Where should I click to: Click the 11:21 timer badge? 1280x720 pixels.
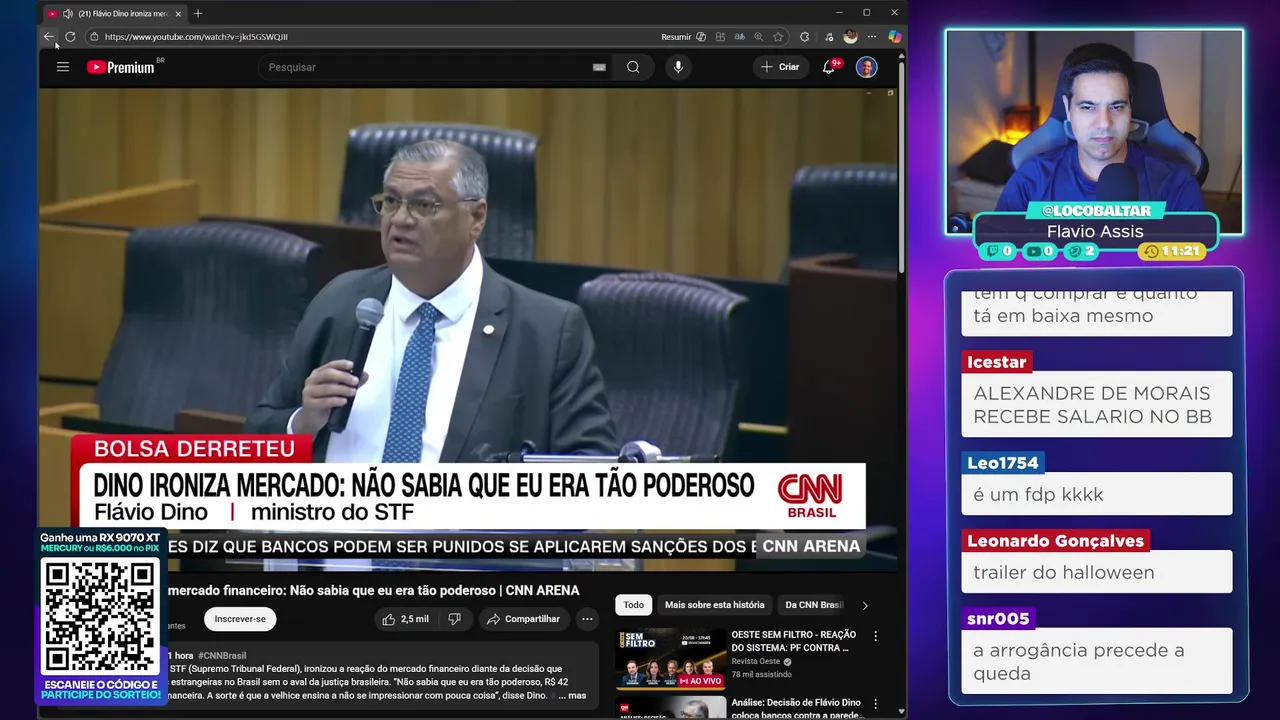tap(1172, 251)
